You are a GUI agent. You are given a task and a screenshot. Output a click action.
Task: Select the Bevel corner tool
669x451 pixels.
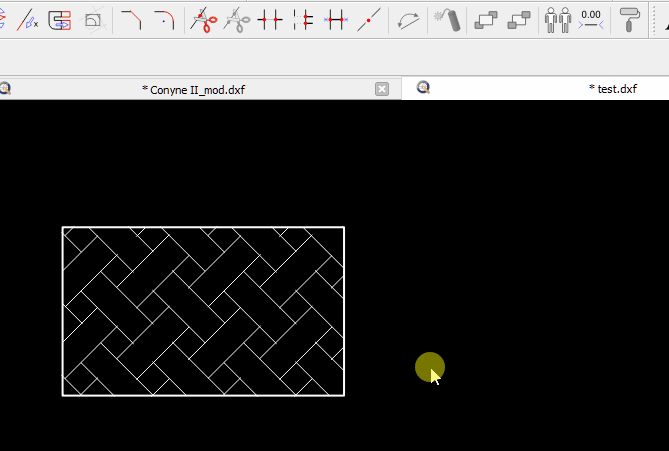pos(131,18)
